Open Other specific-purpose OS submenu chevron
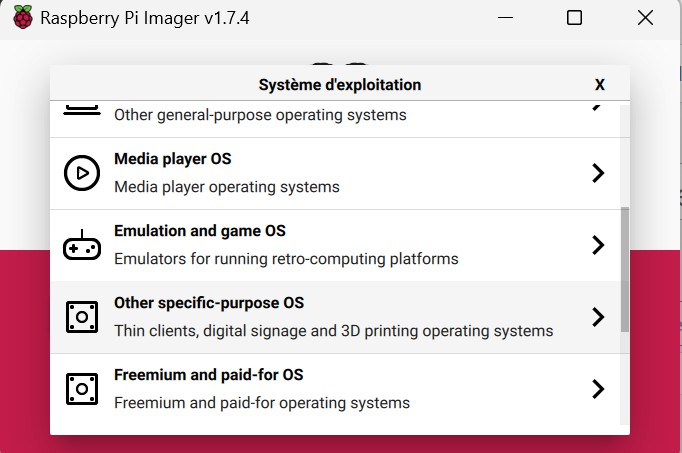682x453 pixels. 598,317
